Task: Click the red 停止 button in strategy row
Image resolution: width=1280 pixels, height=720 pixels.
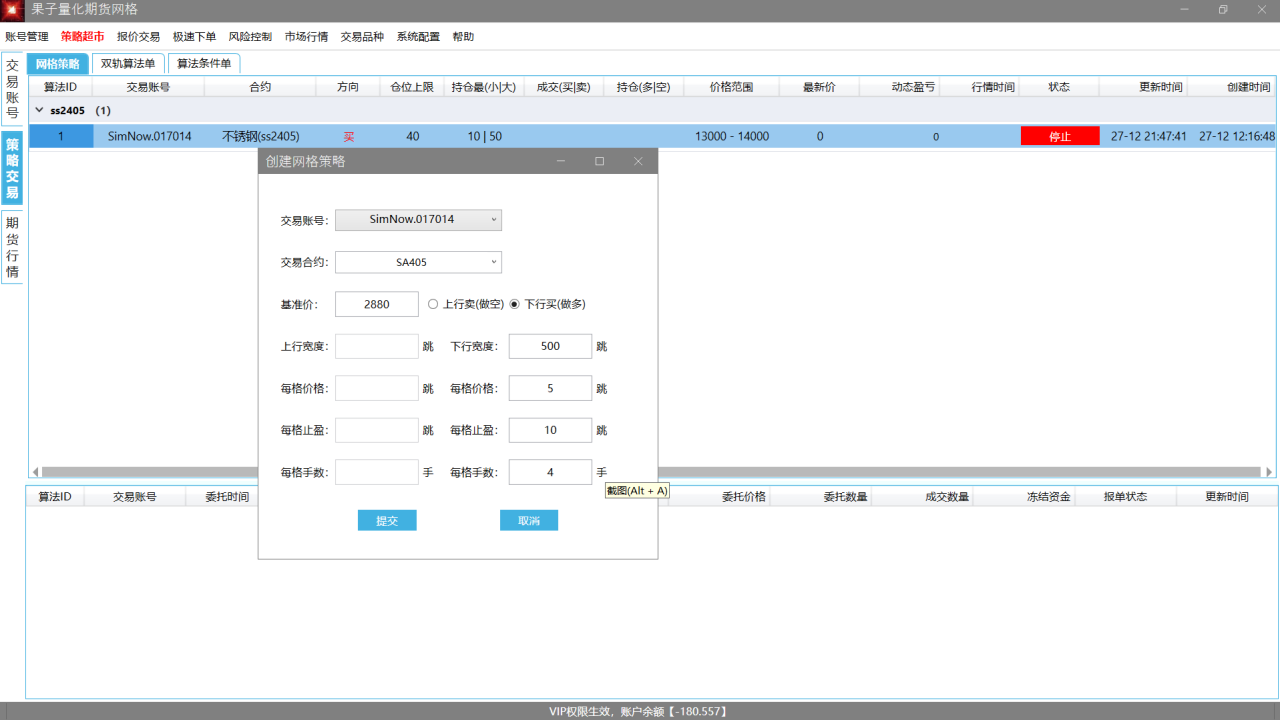Action: coord(1060,135)
